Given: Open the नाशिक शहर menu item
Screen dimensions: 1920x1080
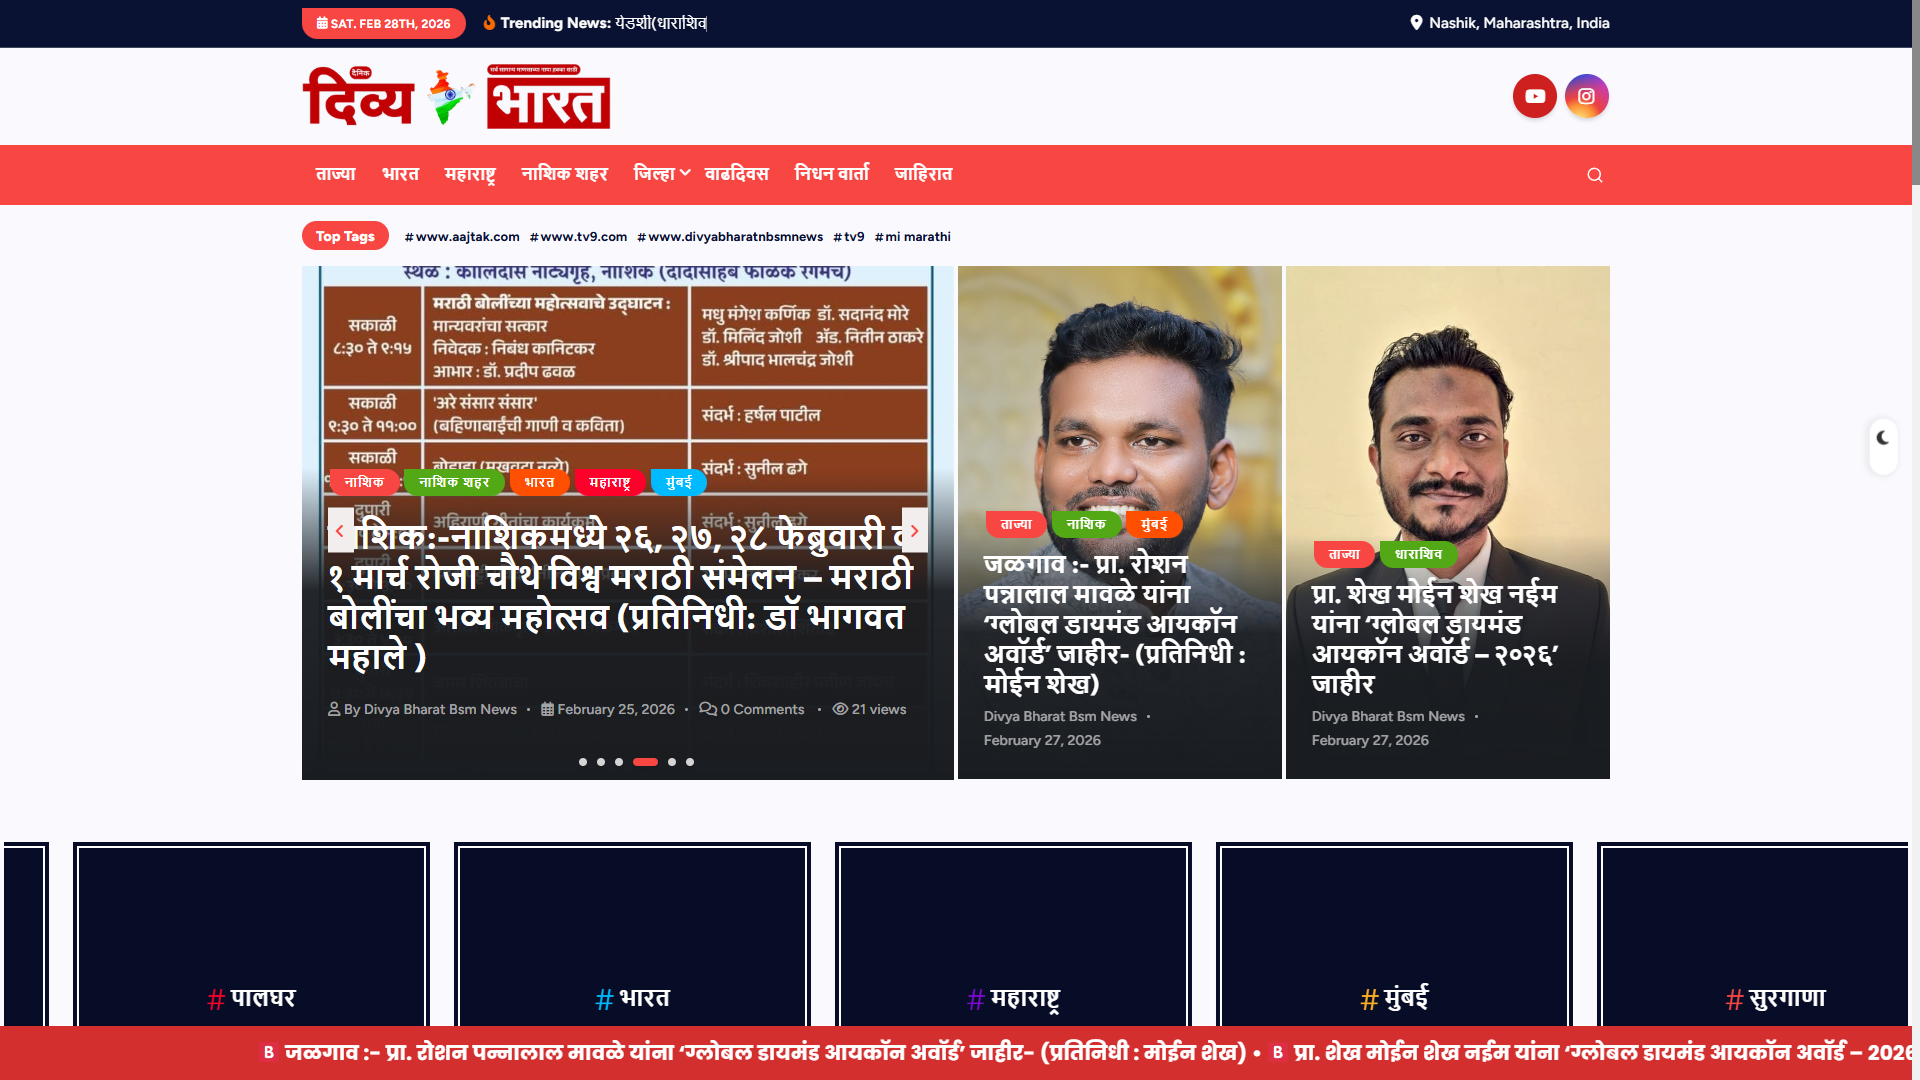Looking at the screenshot, I should (x=564, y=174).
